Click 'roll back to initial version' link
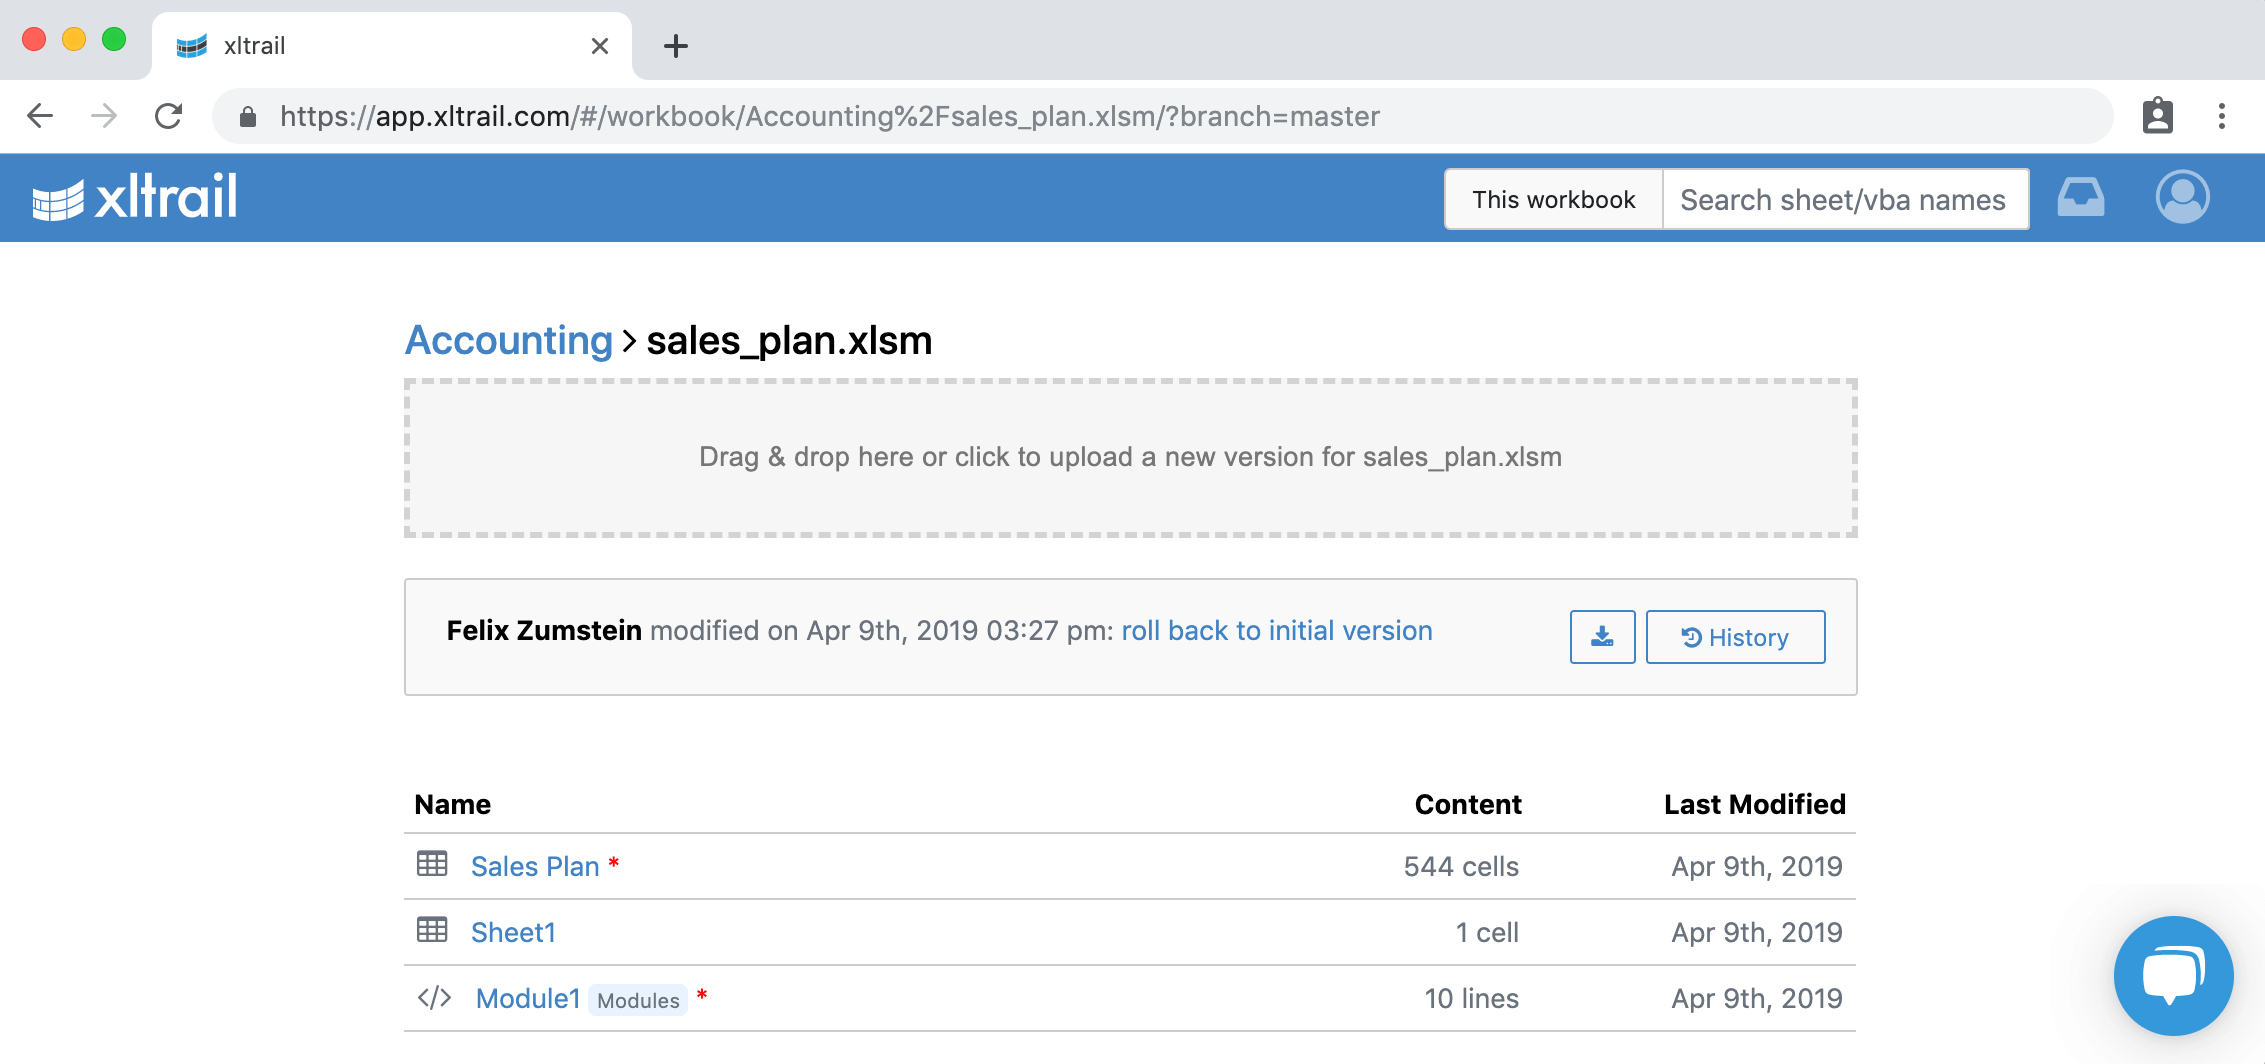This screenshot has height=1064, width=2265. pyautogui.click(x=1276, y=631)
